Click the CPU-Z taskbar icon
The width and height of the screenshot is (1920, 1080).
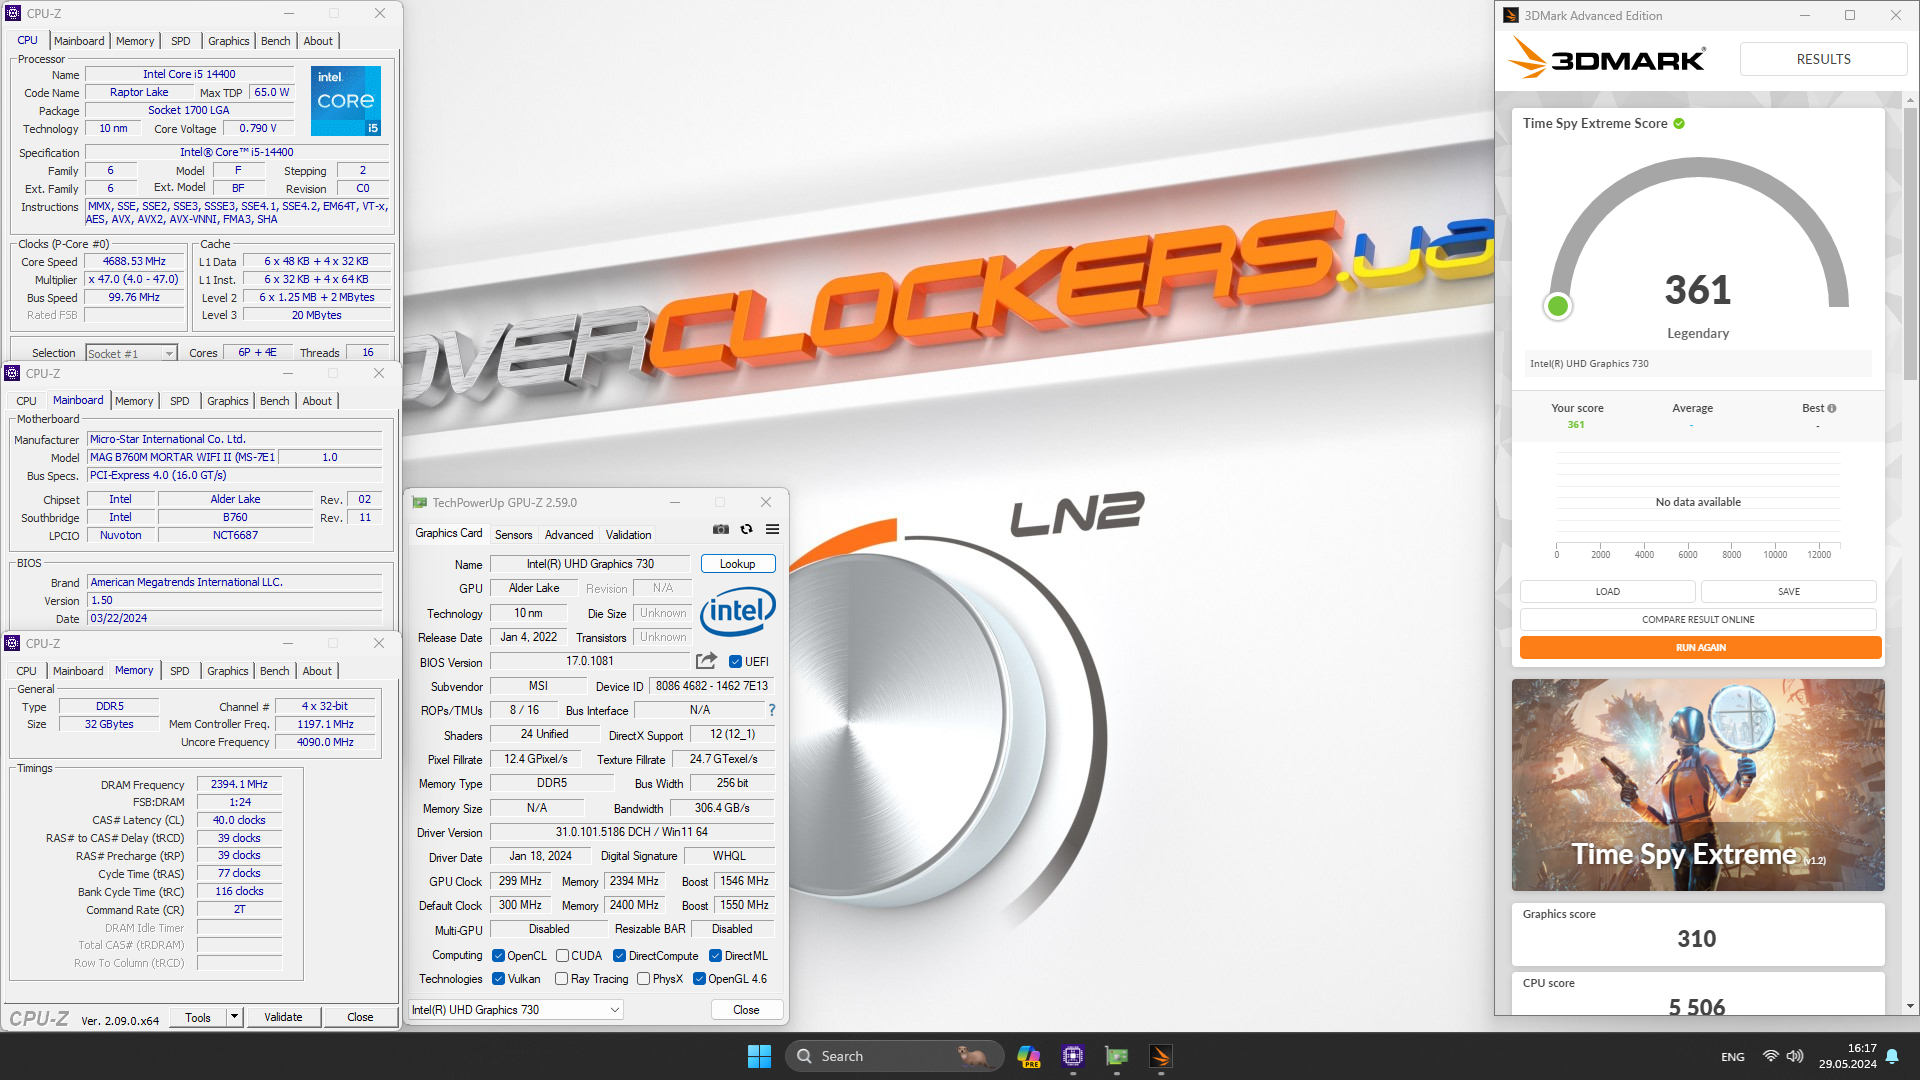[1073, 1056]
